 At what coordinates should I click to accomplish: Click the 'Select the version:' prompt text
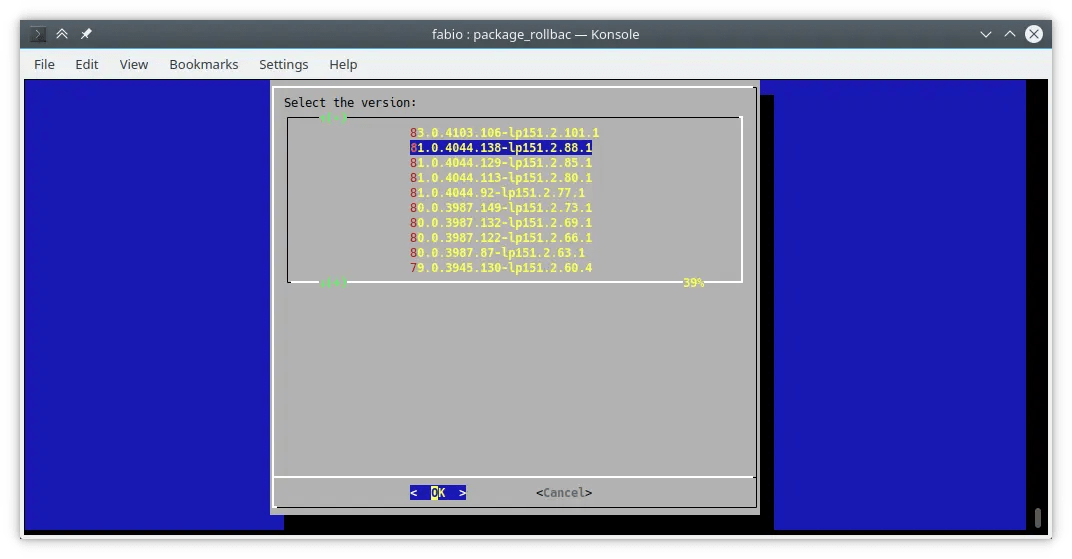pos(350,103)
